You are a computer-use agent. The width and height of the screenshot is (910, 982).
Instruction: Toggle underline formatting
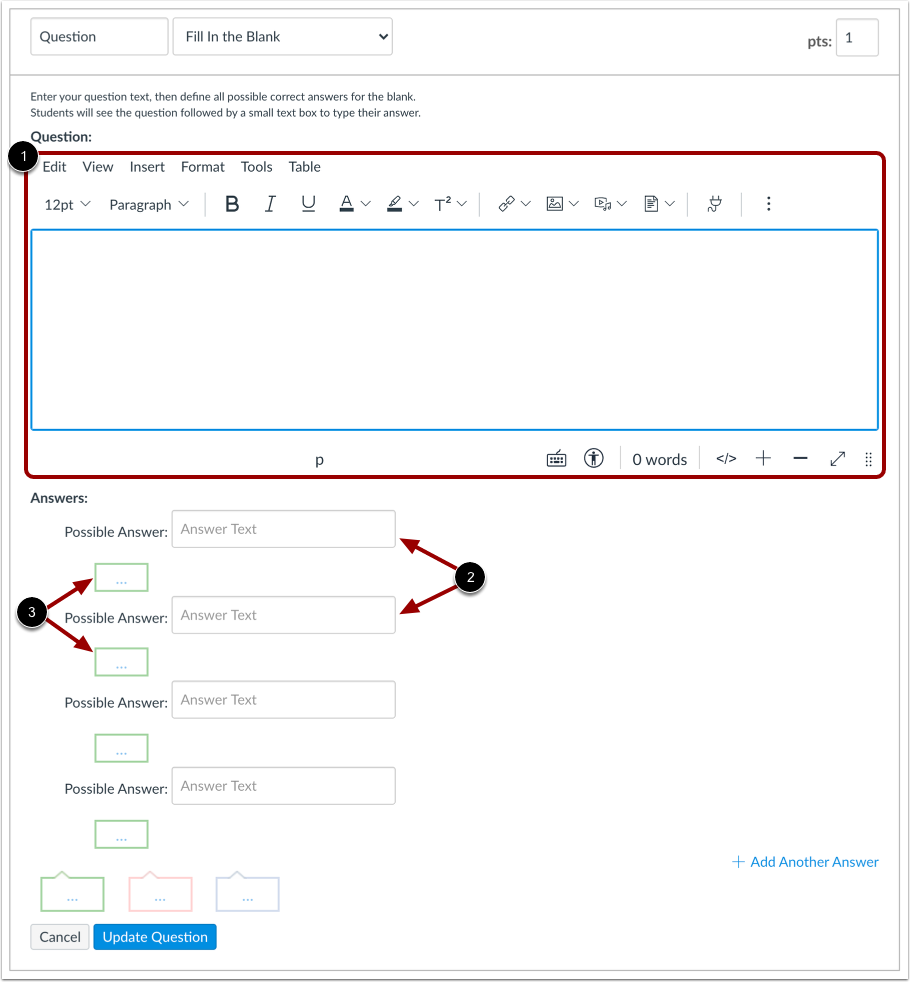[308, 203]
